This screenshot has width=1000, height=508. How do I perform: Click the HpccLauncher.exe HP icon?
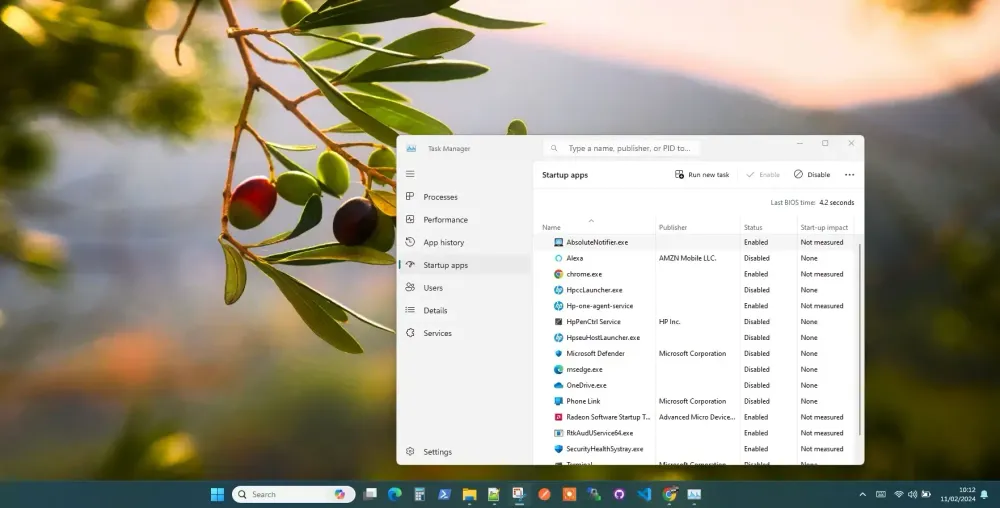pyautogui.click(x=559, y=290)
